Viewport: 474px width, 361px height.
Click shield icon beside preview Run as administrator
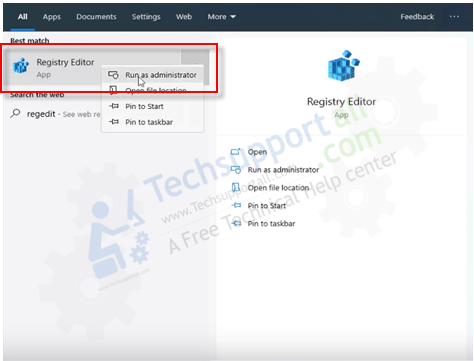tap(236, 170)
